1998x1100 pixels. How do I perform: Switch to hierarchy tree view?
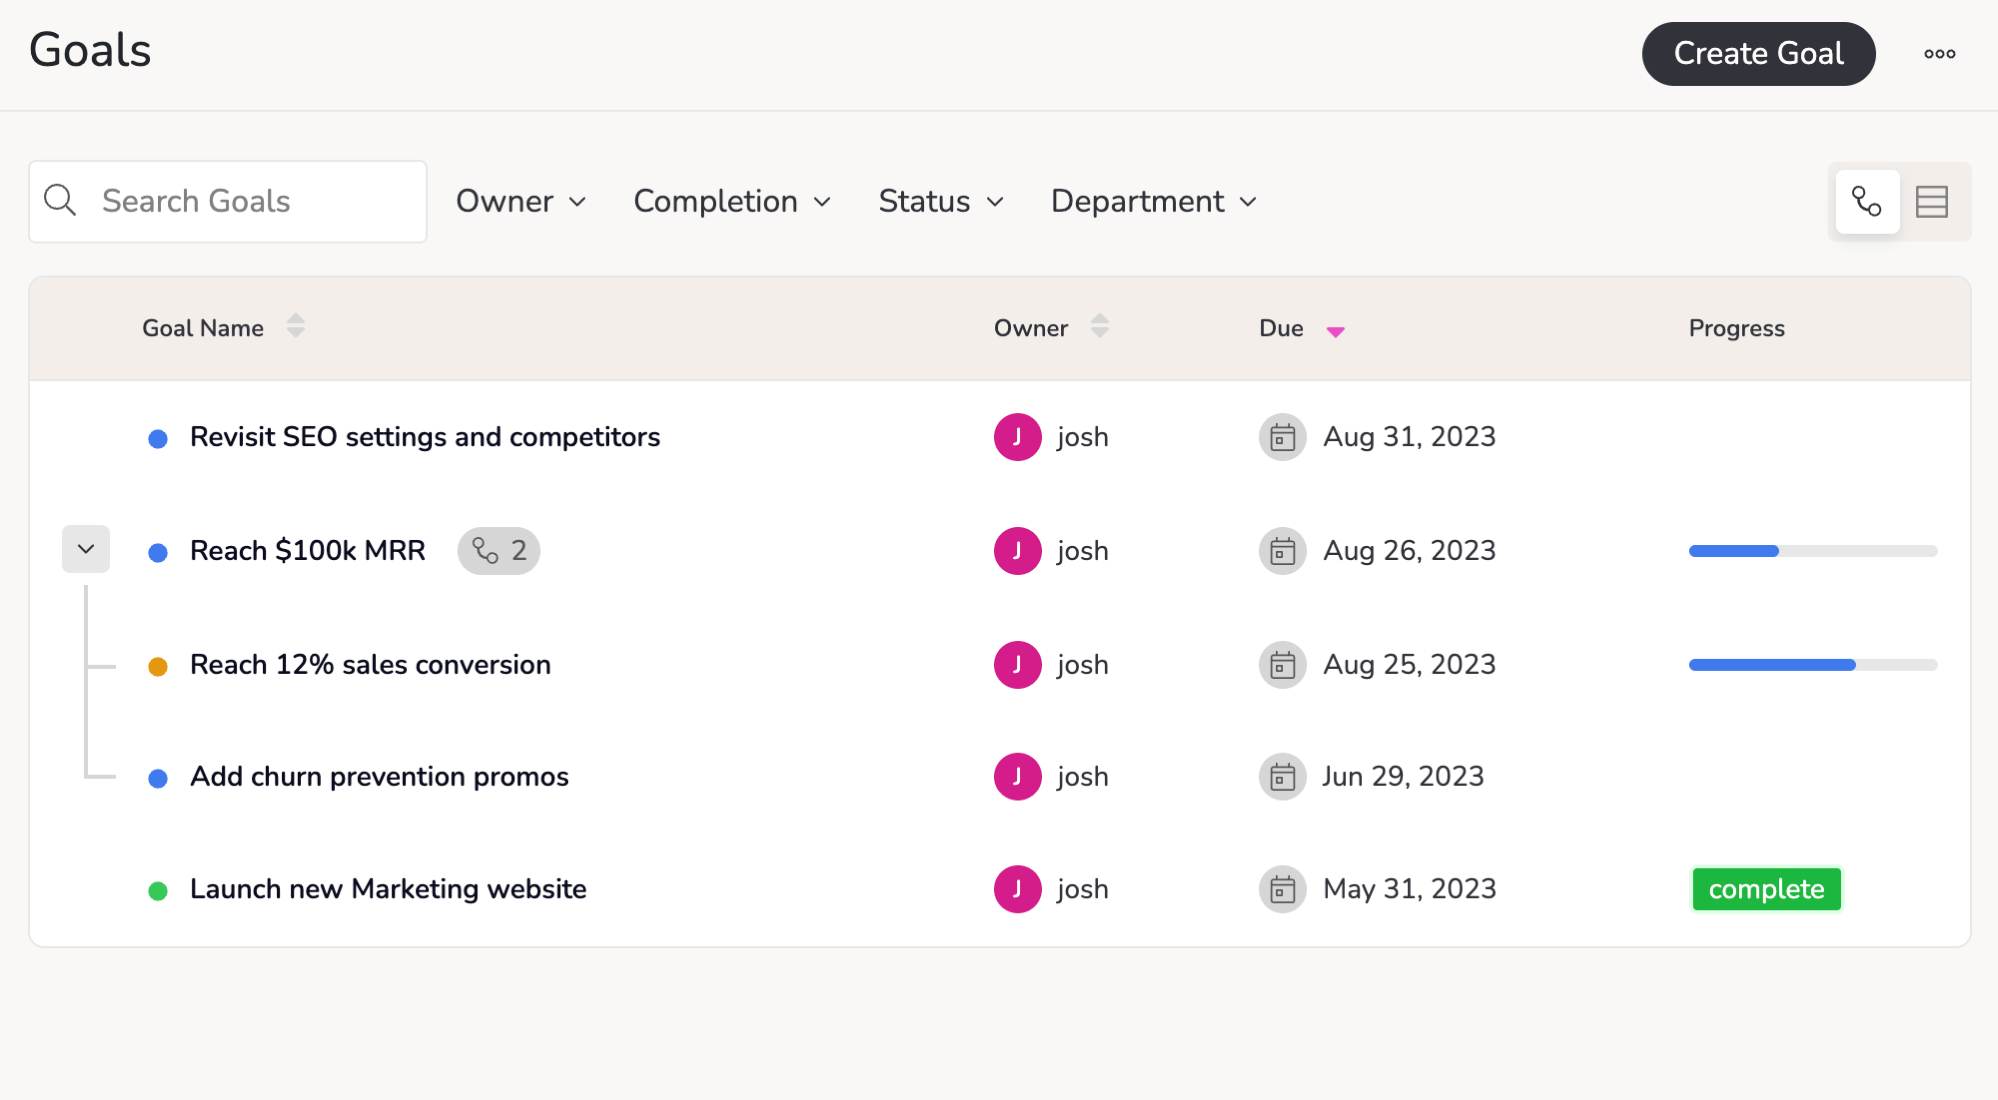(1867, 202)
